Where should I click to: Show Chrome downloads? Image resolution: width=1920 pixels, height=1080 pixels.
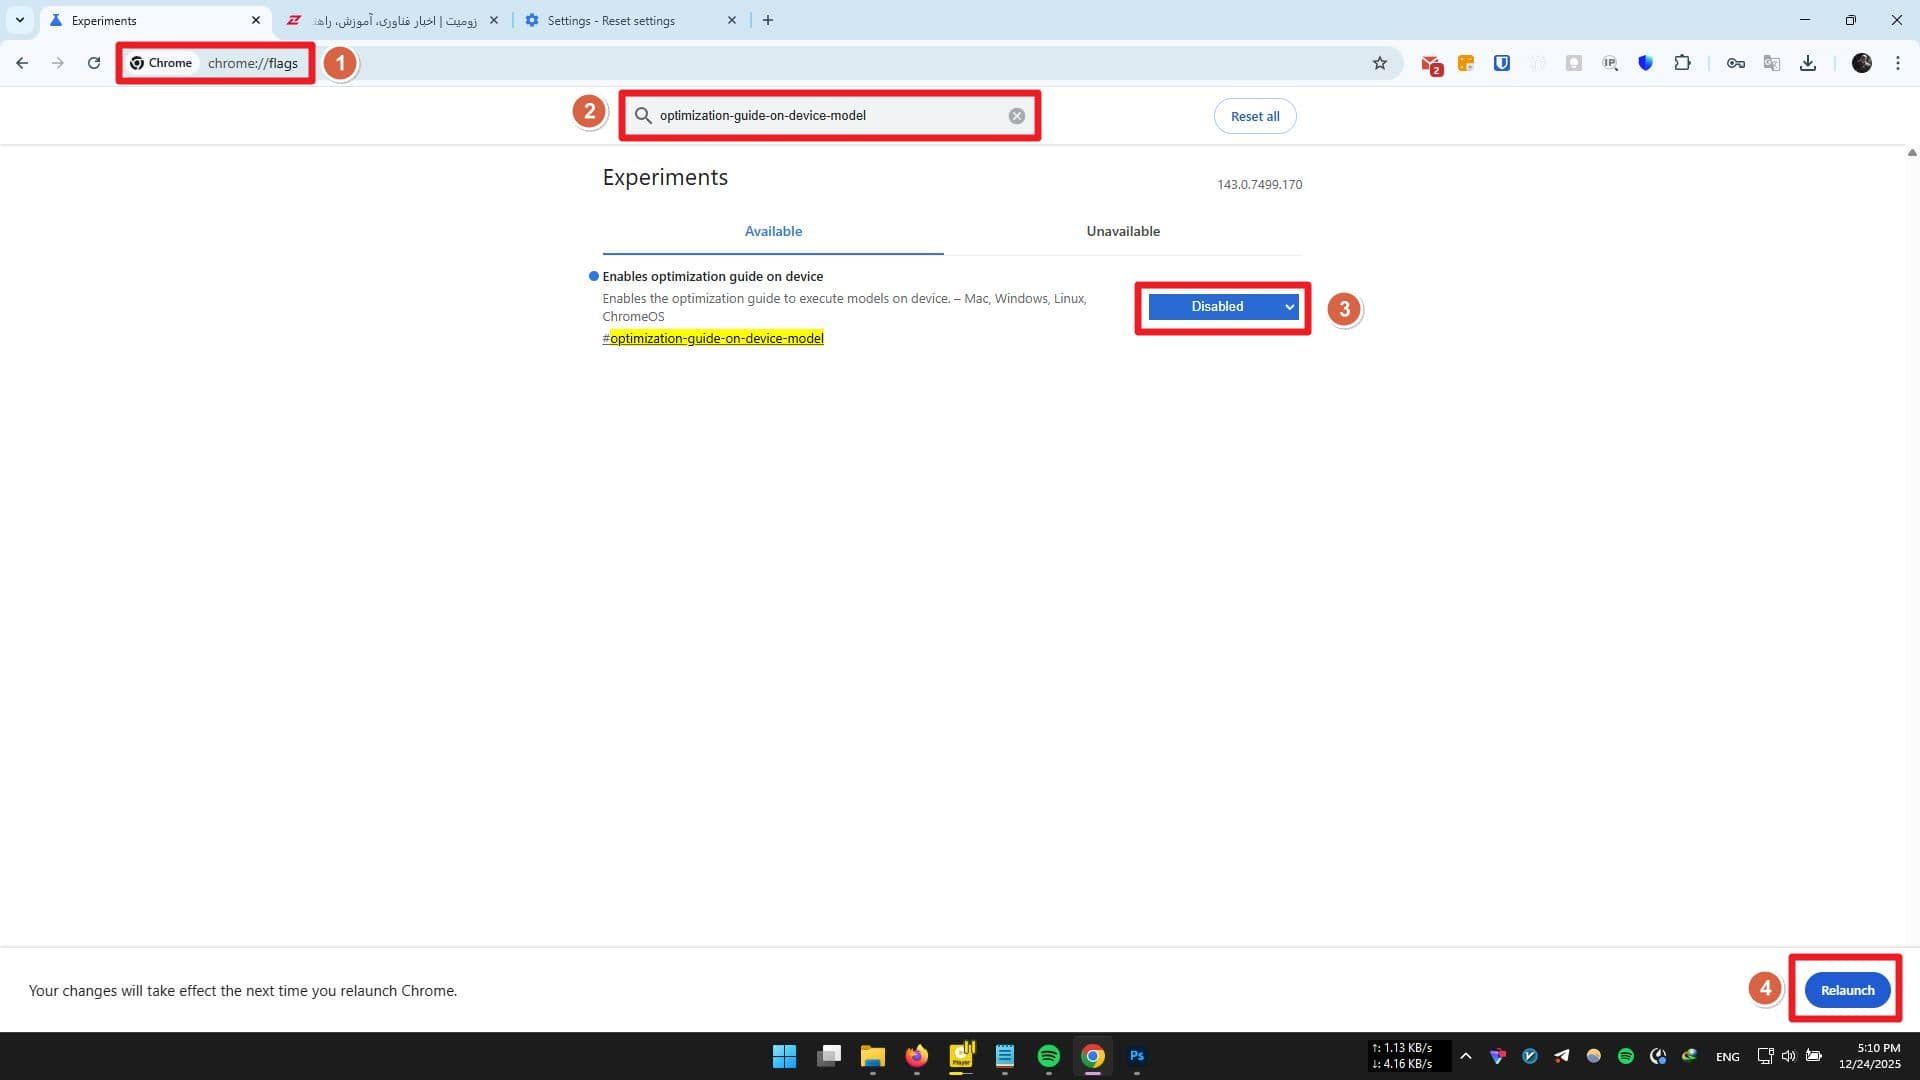1807,63
